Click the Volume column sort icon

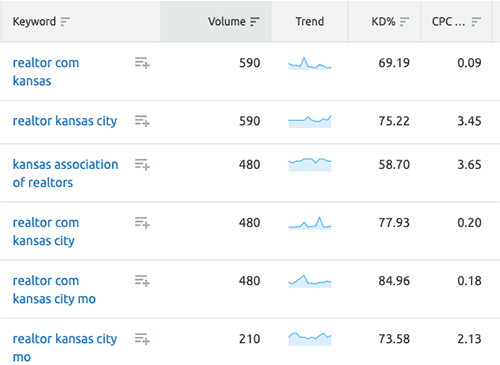tap(255, 22)
